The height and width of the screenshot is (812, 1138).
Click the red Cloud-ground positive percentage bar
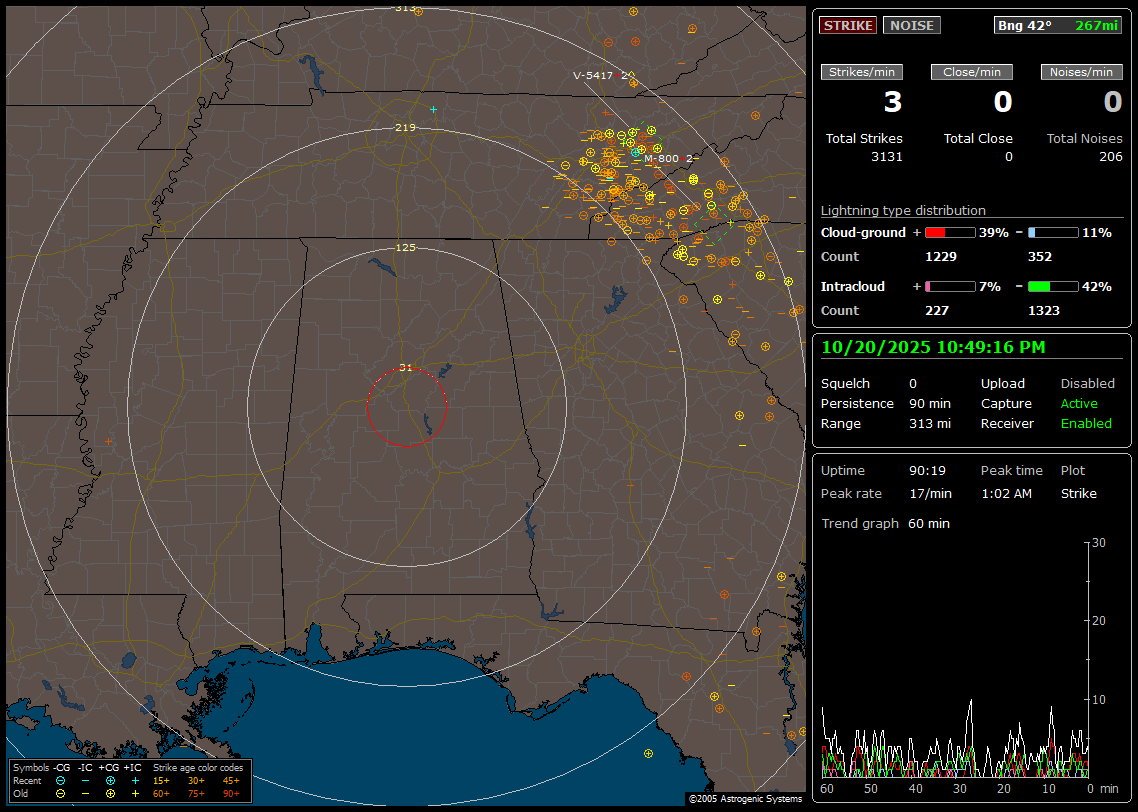click(949, 233)
